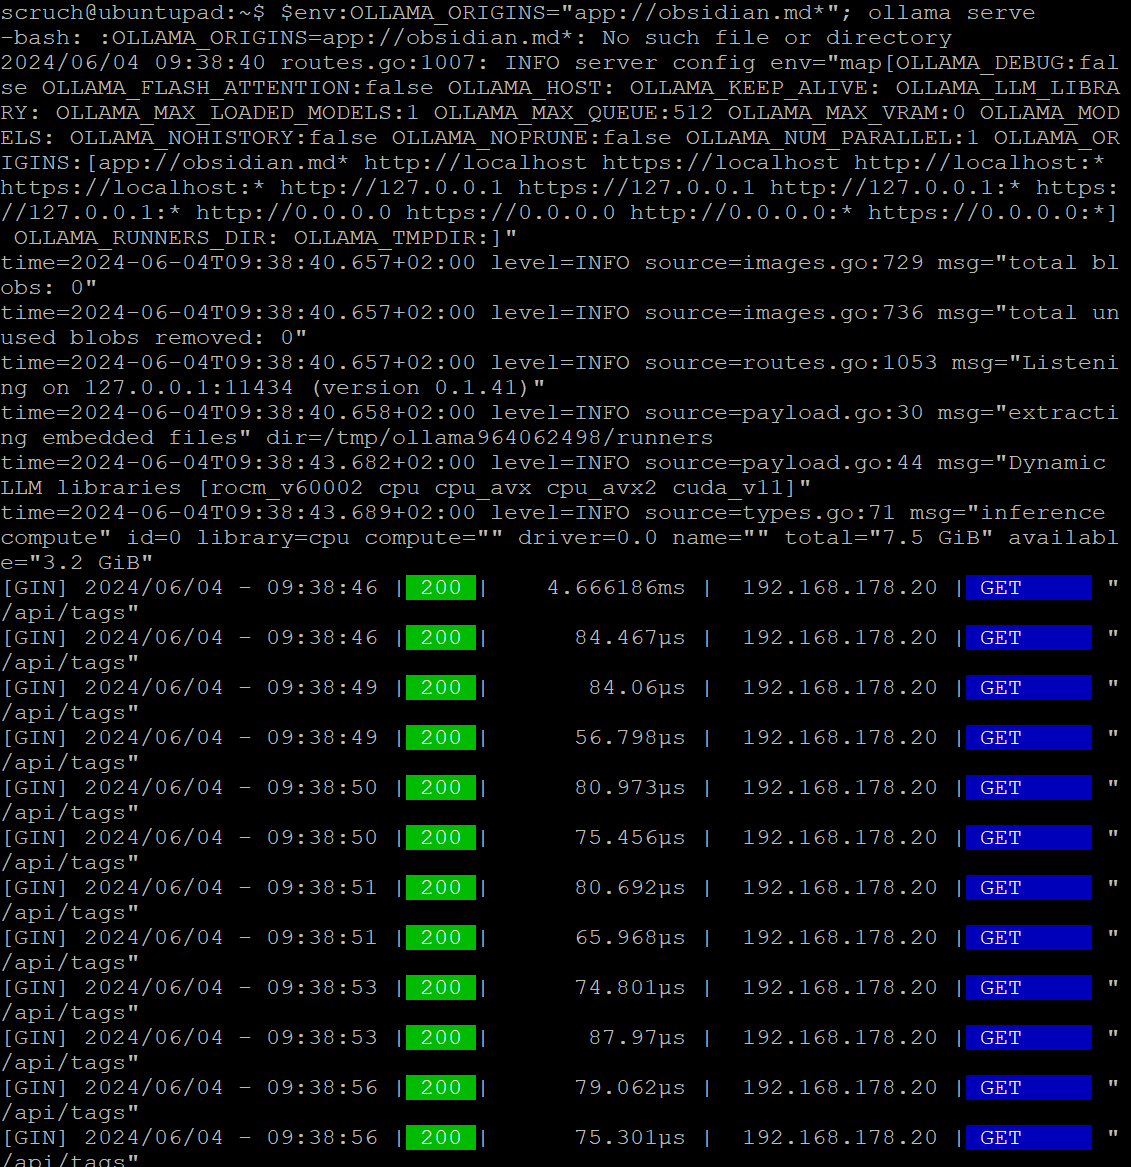Click the 200 status in the 87.97µs row

click(440, 1037)
